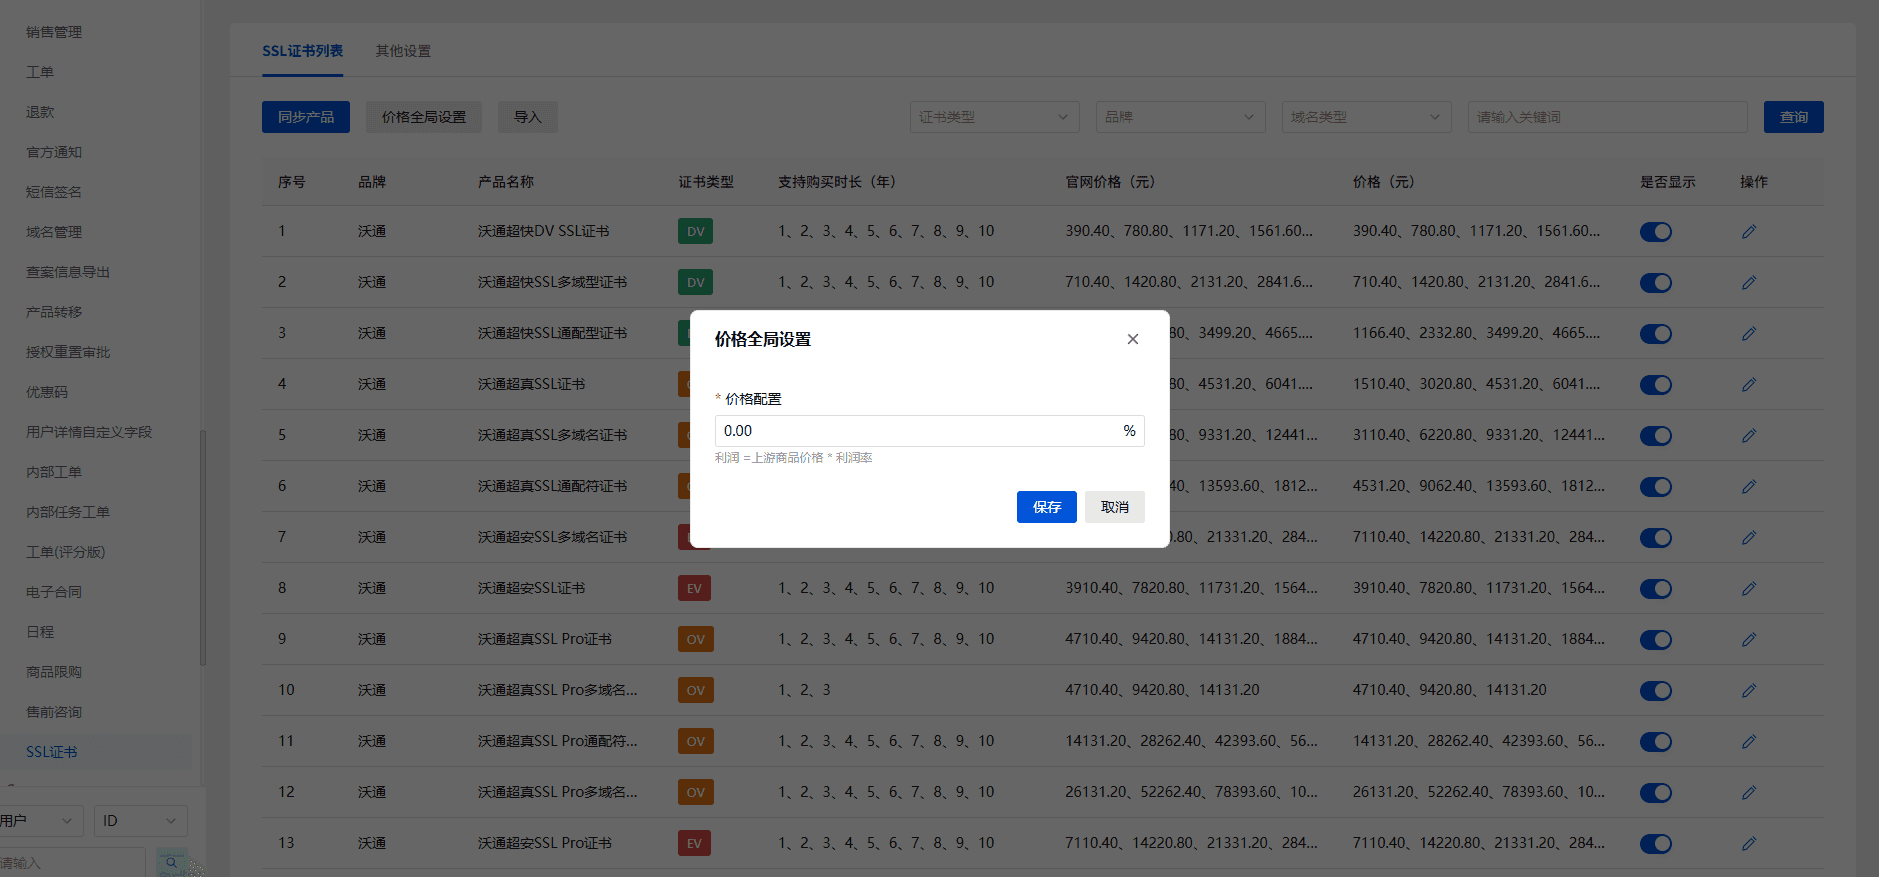Click the 价格全局设置 button
Viewport: 1879px width, 877px height.
coord(424,117)
